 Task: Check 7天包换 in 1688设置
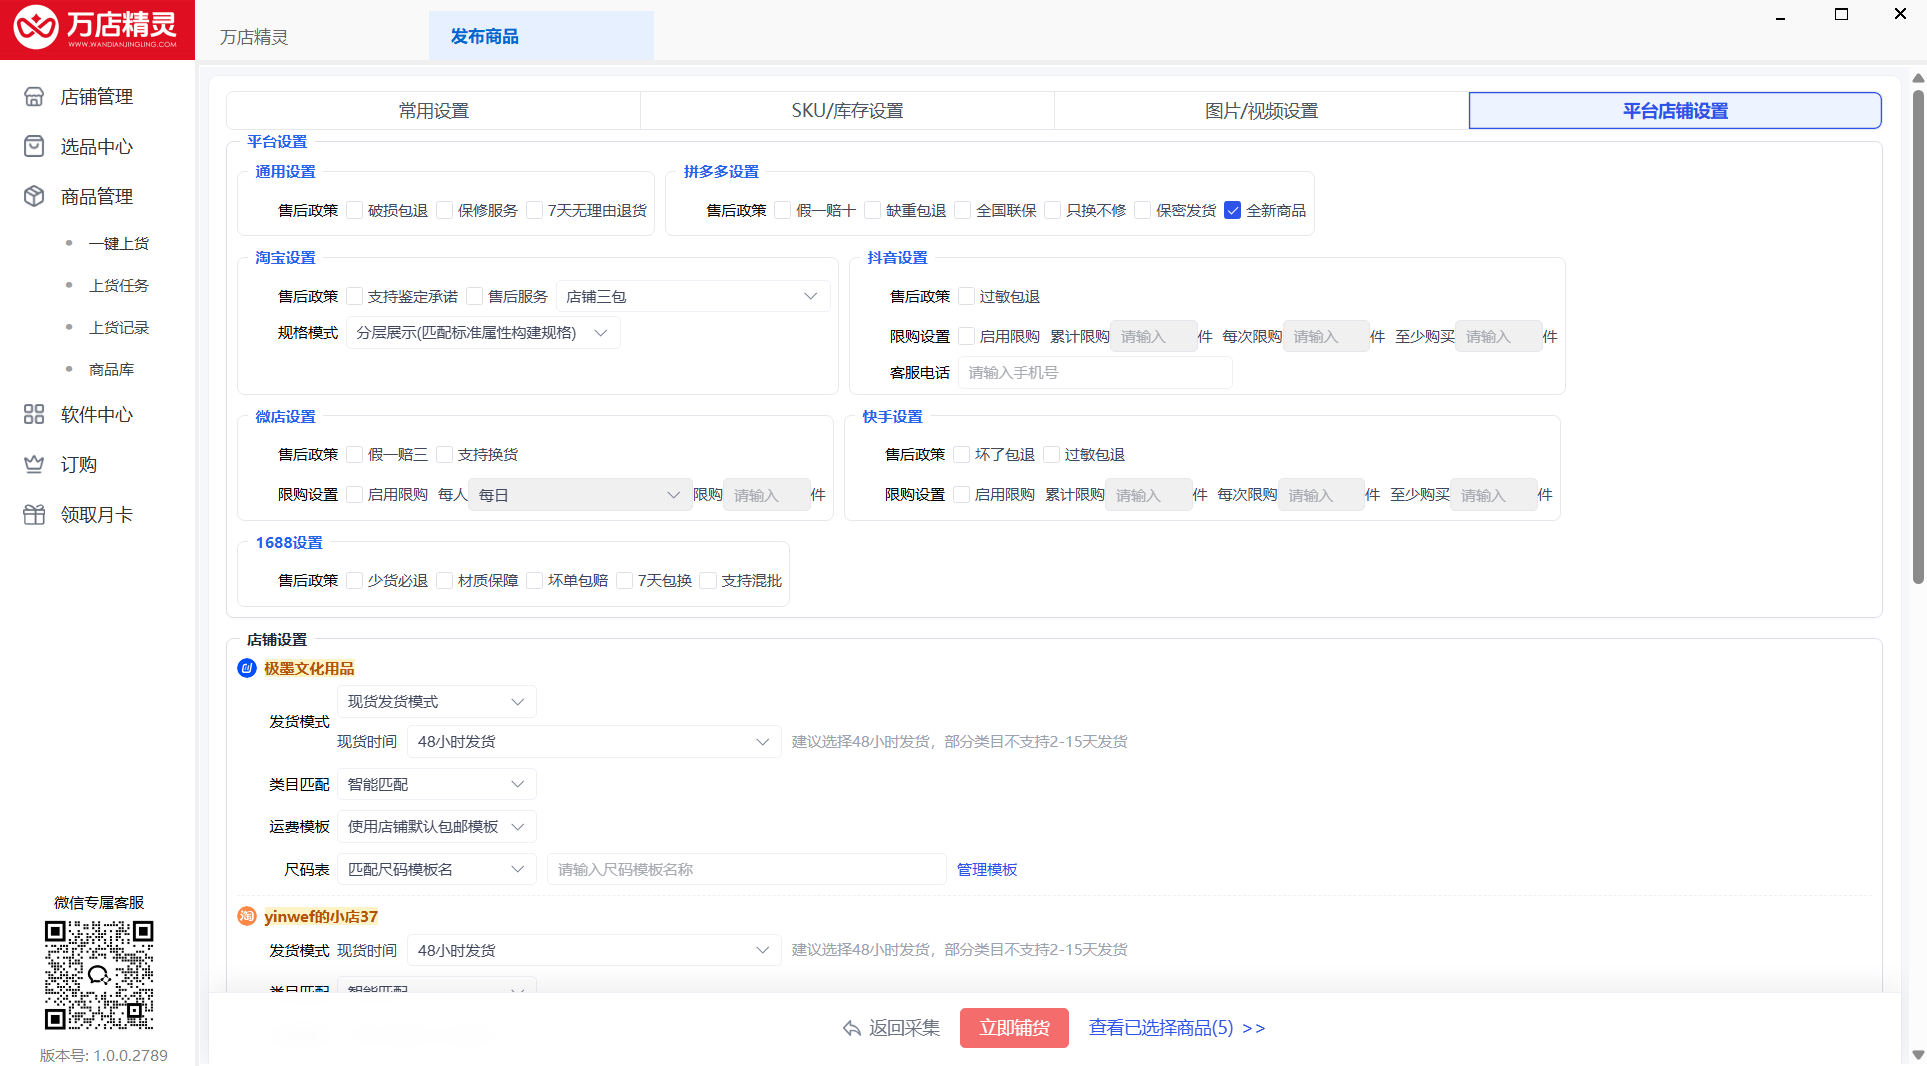[625, 580]
